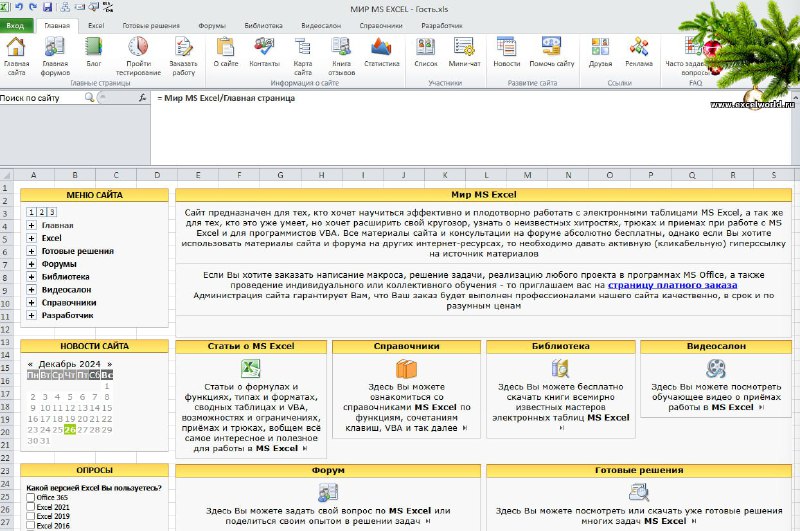Expand the Excel menu tree node
This screenshot has height=531, width=800.
(32, 238)
